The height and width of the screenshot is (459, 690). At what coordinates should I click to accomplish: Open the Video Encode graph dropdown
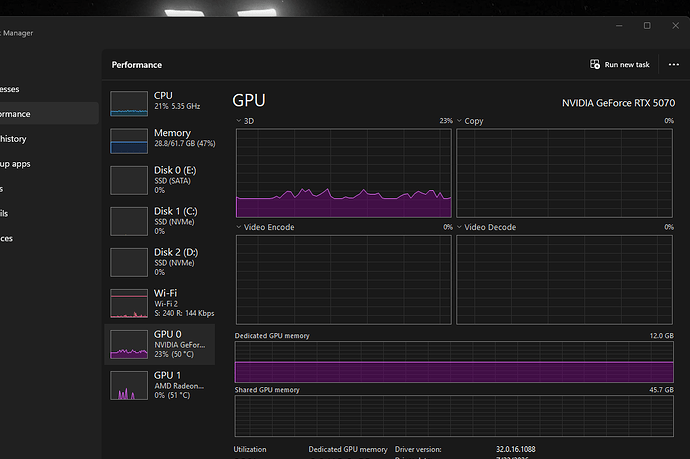239,227
